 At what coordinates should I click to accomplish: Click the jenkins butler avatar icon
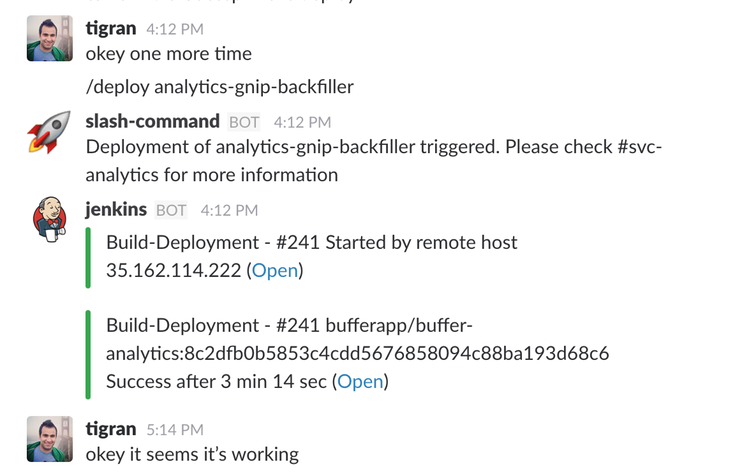coord(50,219)
